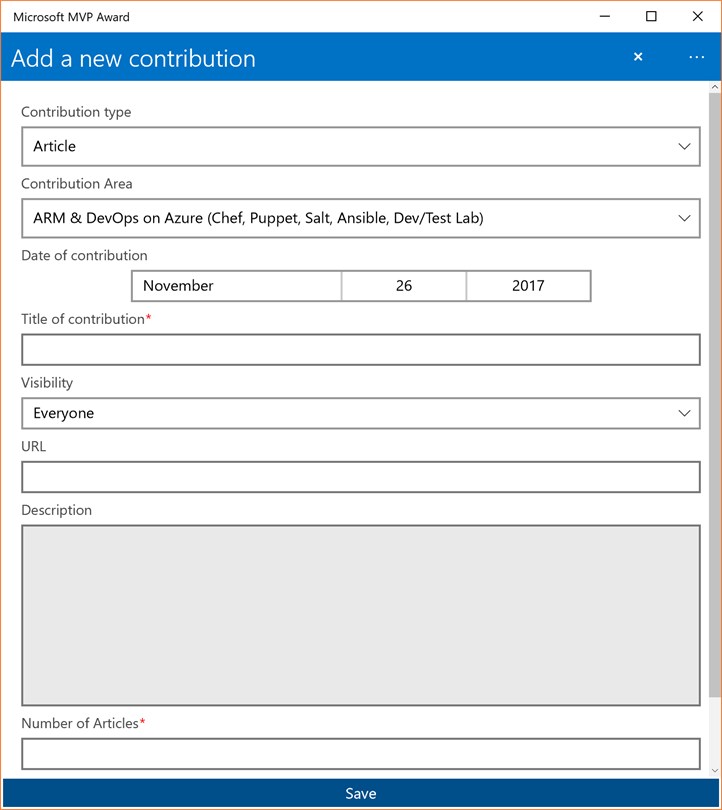Focus the Description text area

(x=360, y=615)
